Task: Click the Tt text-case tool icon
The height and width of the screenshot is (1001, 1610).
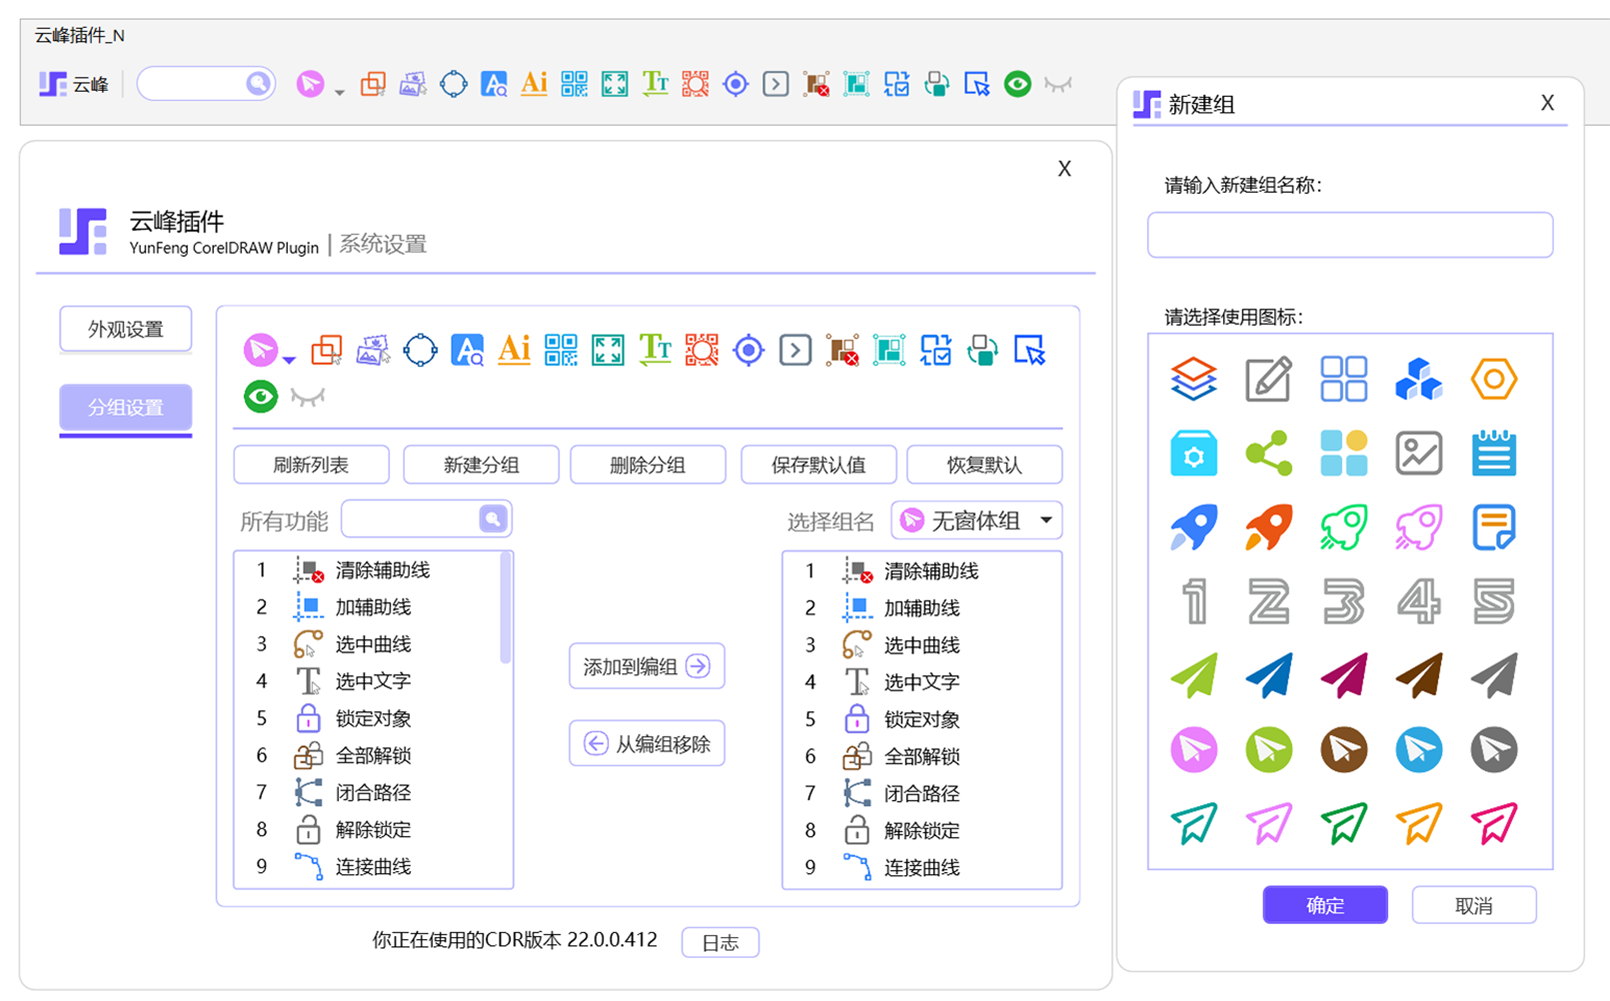Action: (x=654, y=350)
